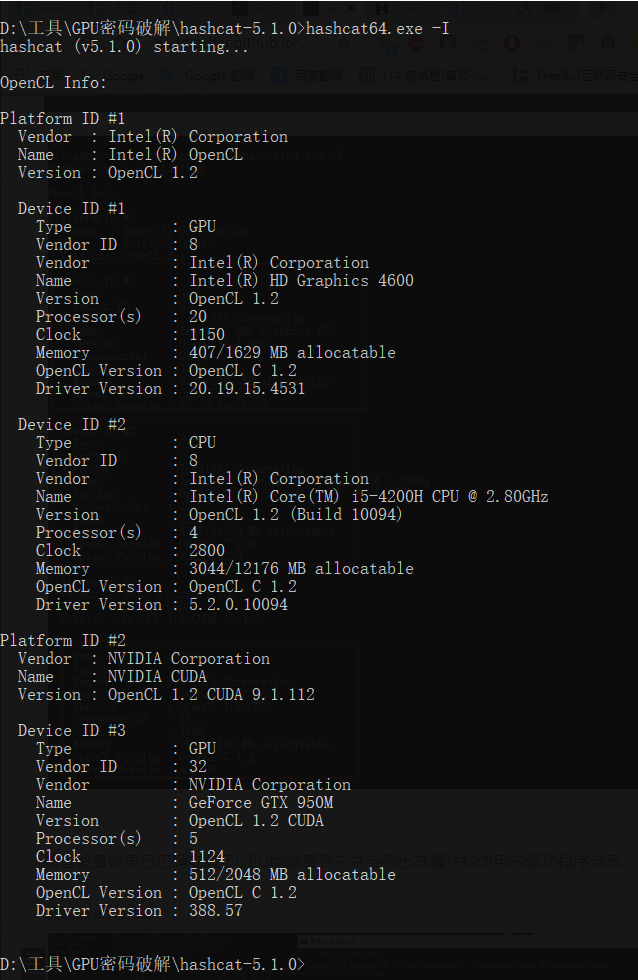The width and height of the screenshot is (638, 980).
Task: Click the Platform ID #1 heading
Action: 63,118
